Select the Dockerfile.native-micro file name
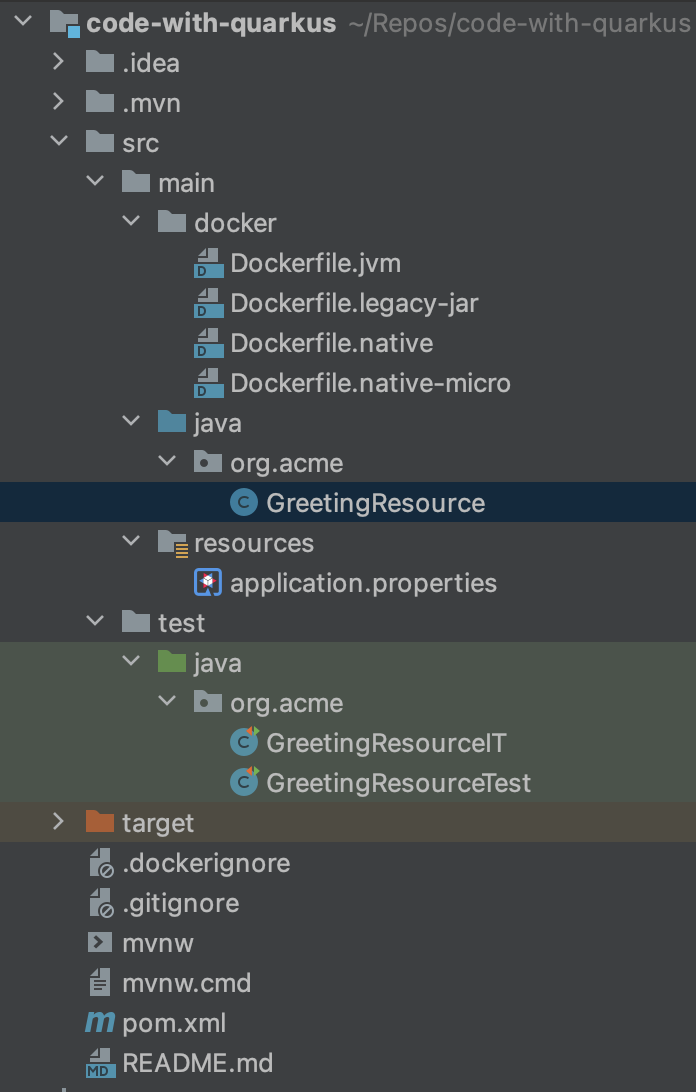Screen dimensions: 696x1092 pos(371,383)
